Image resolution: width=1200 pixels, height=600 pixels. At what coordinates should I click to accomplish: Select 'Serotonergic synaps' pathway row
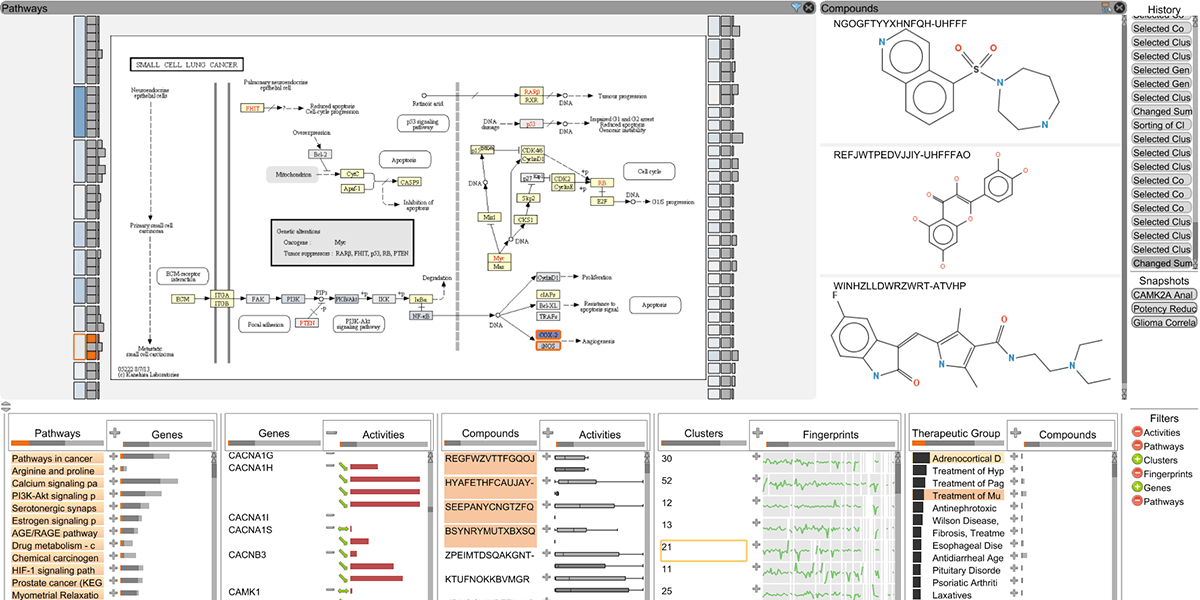57,508
